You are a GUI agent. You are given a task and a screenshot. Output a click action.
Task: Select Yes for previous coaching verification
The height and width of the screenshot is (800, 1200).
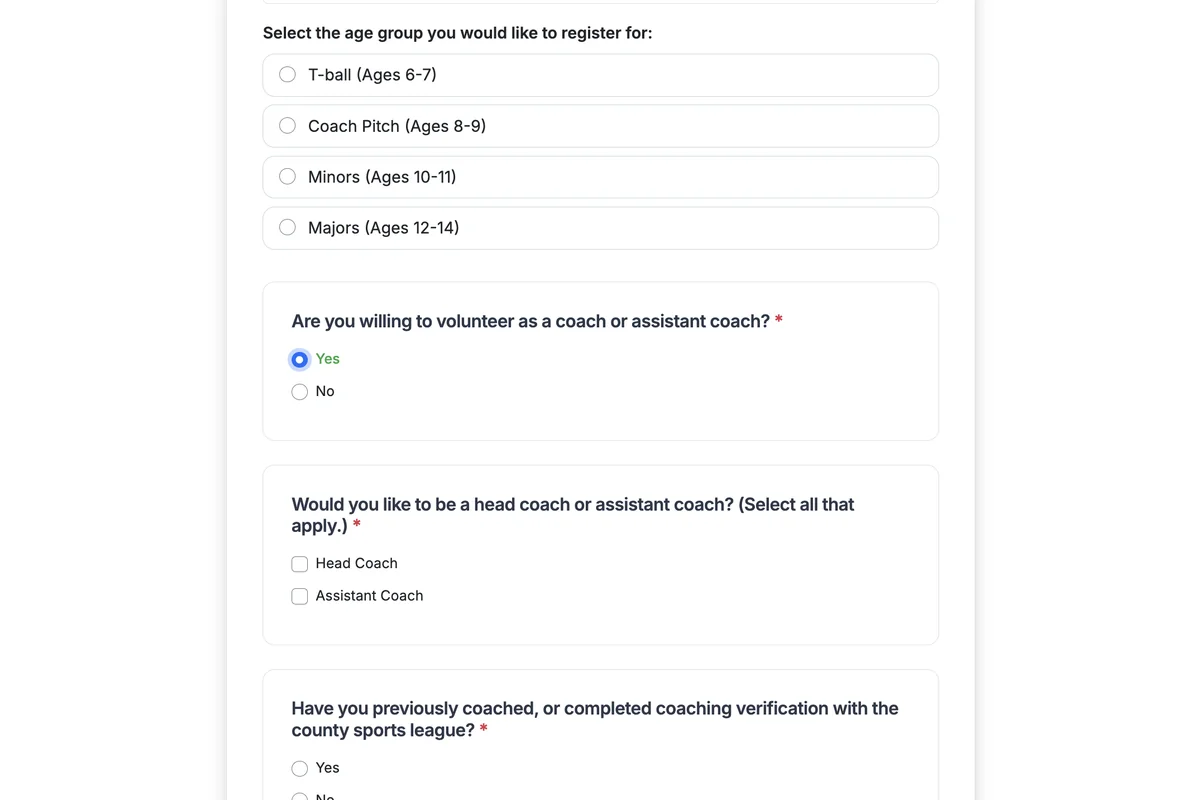[x=299, y=767]
